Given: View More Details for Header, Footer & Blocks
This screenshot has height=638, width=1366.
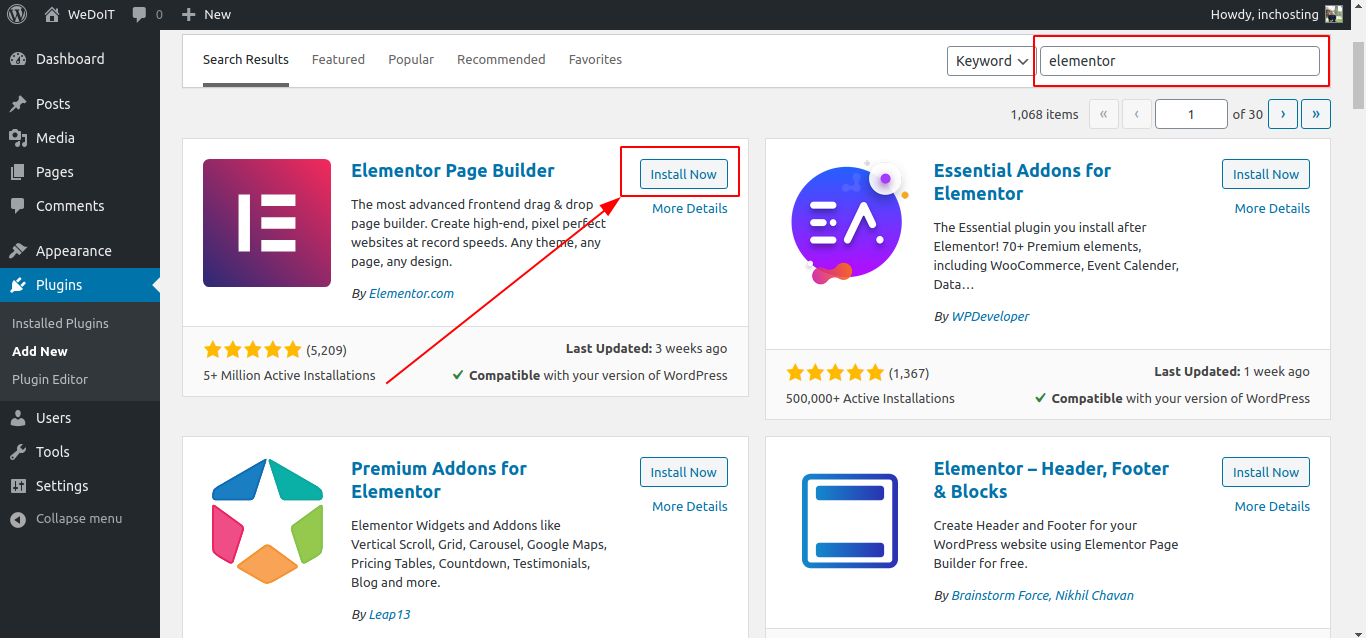Looking at the screenshot, I should click(x=1272, y=506).
